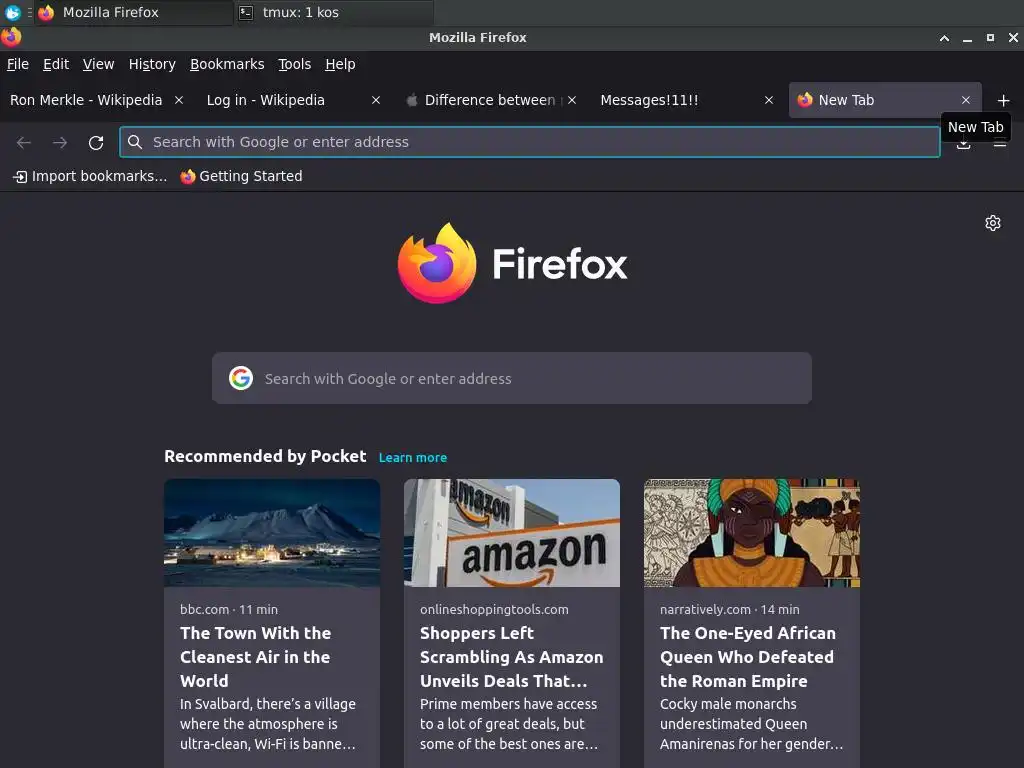Viewport: 1024px width, 768px height.
Task: Open the View menu
Action: 98,64
